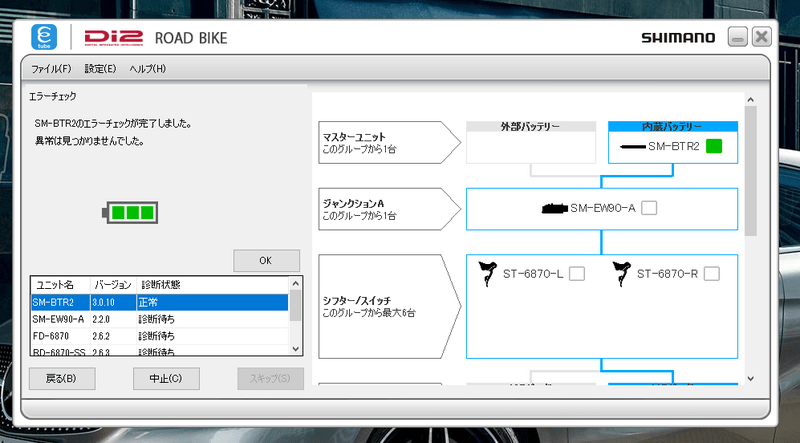Click the diagram panel scrollbar thumb
This screenshot has width=800, height=443.
(750, 171)
